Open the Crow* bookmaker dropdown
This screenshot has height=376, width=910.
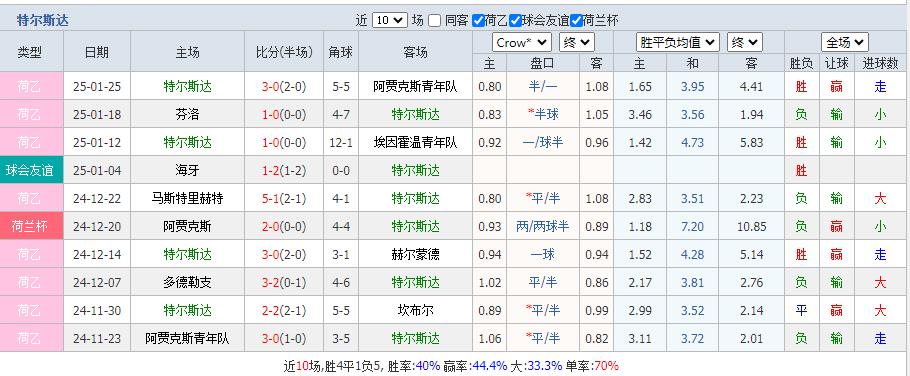[522, 42]
